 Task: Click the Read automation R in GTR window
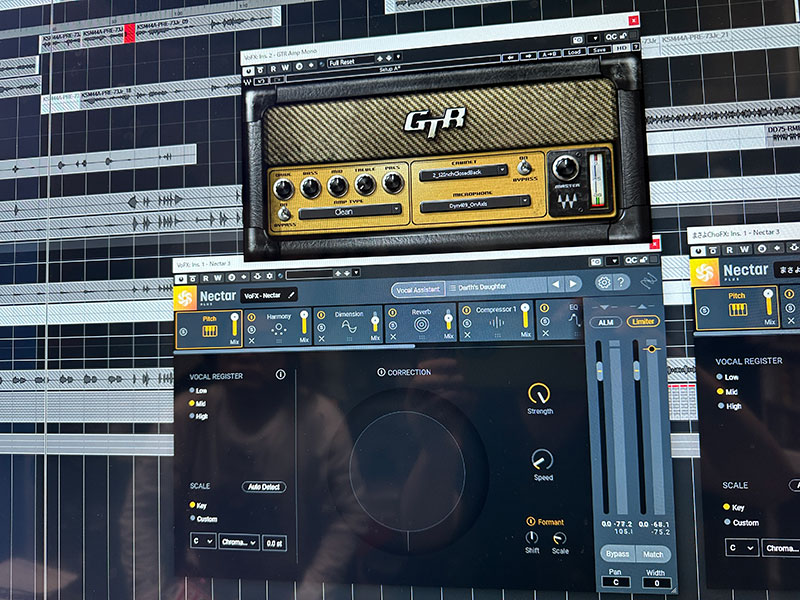click(273, 69)
